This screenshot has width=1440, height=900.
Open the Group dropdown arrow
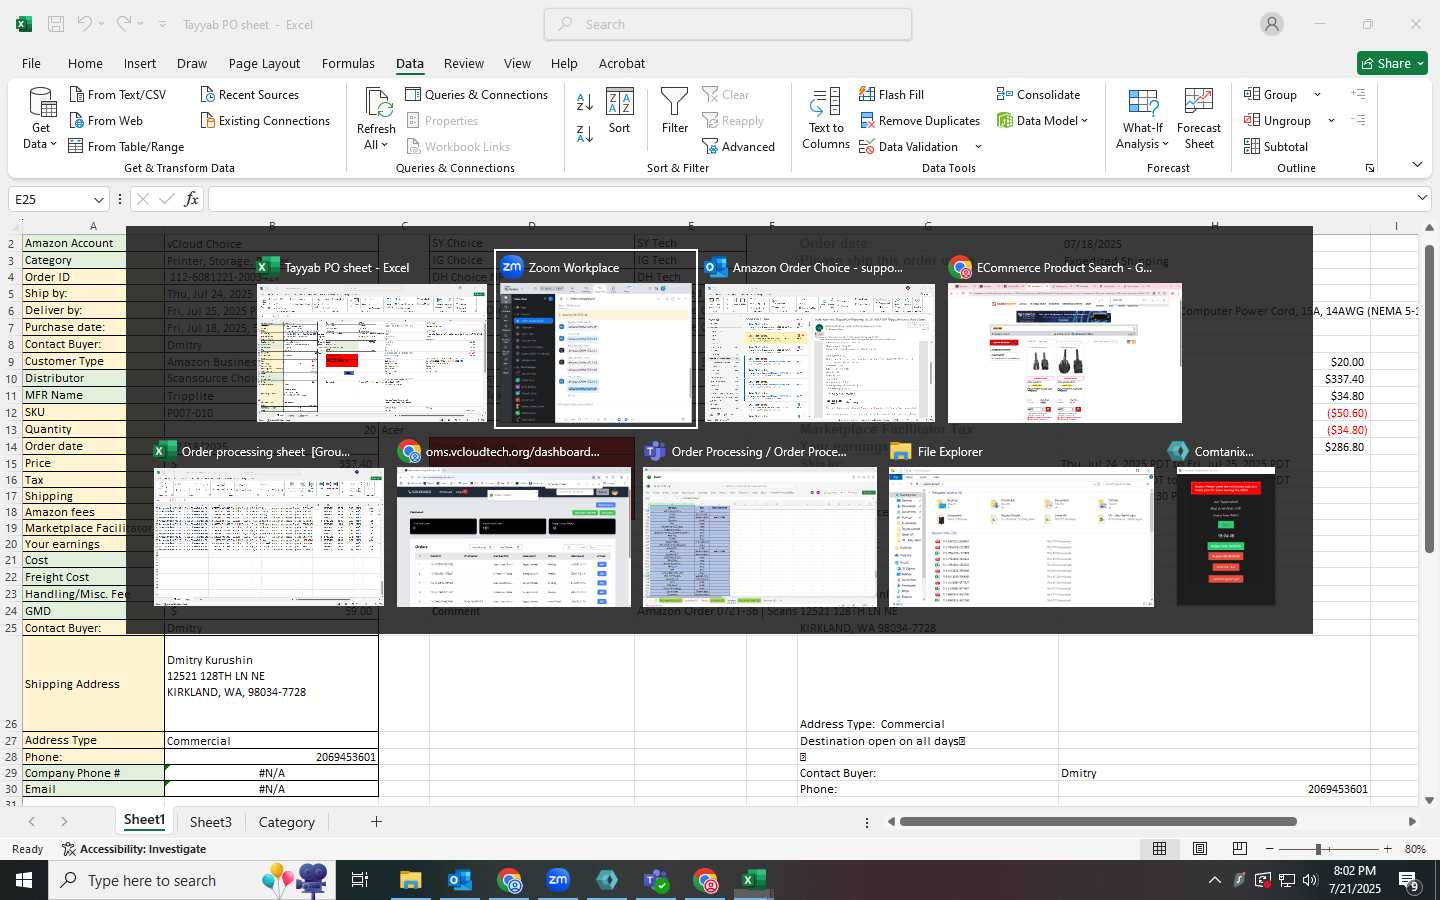pyautogui.click(x=1317, y=95)
